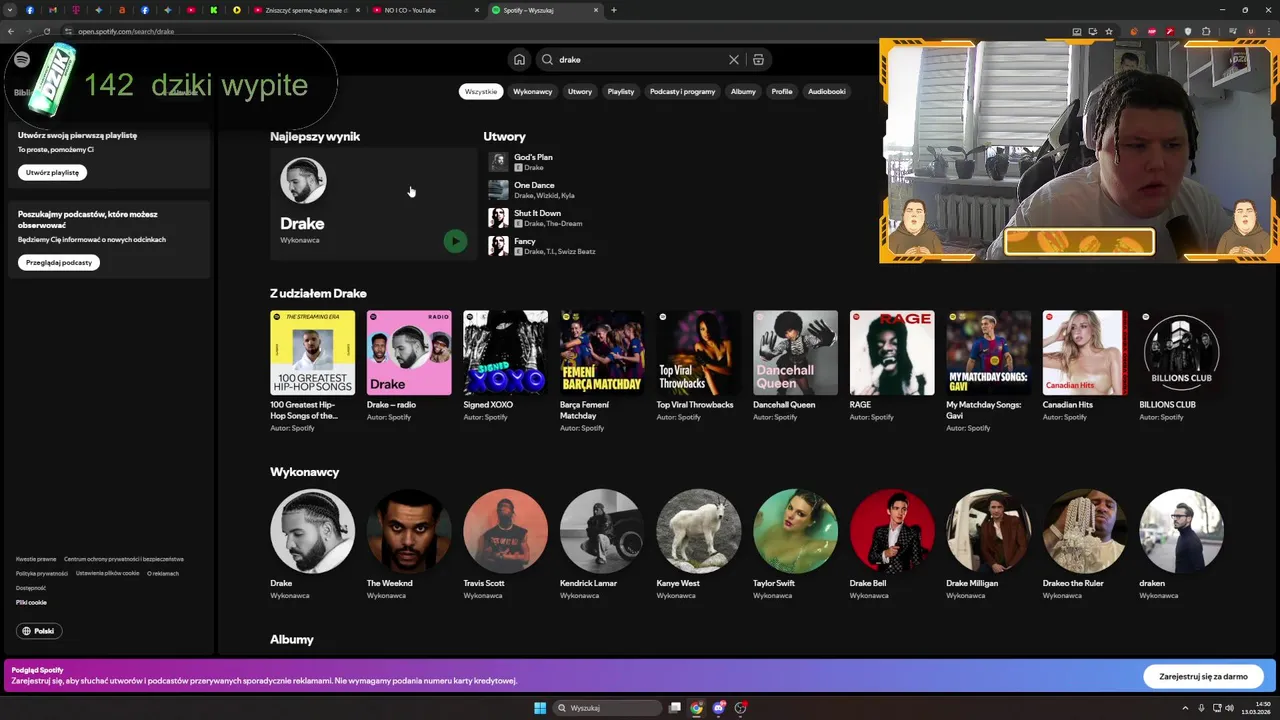Open the Pliki cookie link
The image size is (1280, 720).
coord(31,602)
